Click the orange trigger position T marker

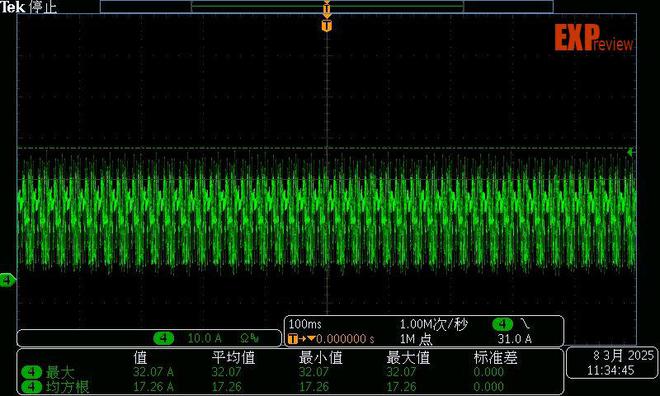tap(327, 26)
